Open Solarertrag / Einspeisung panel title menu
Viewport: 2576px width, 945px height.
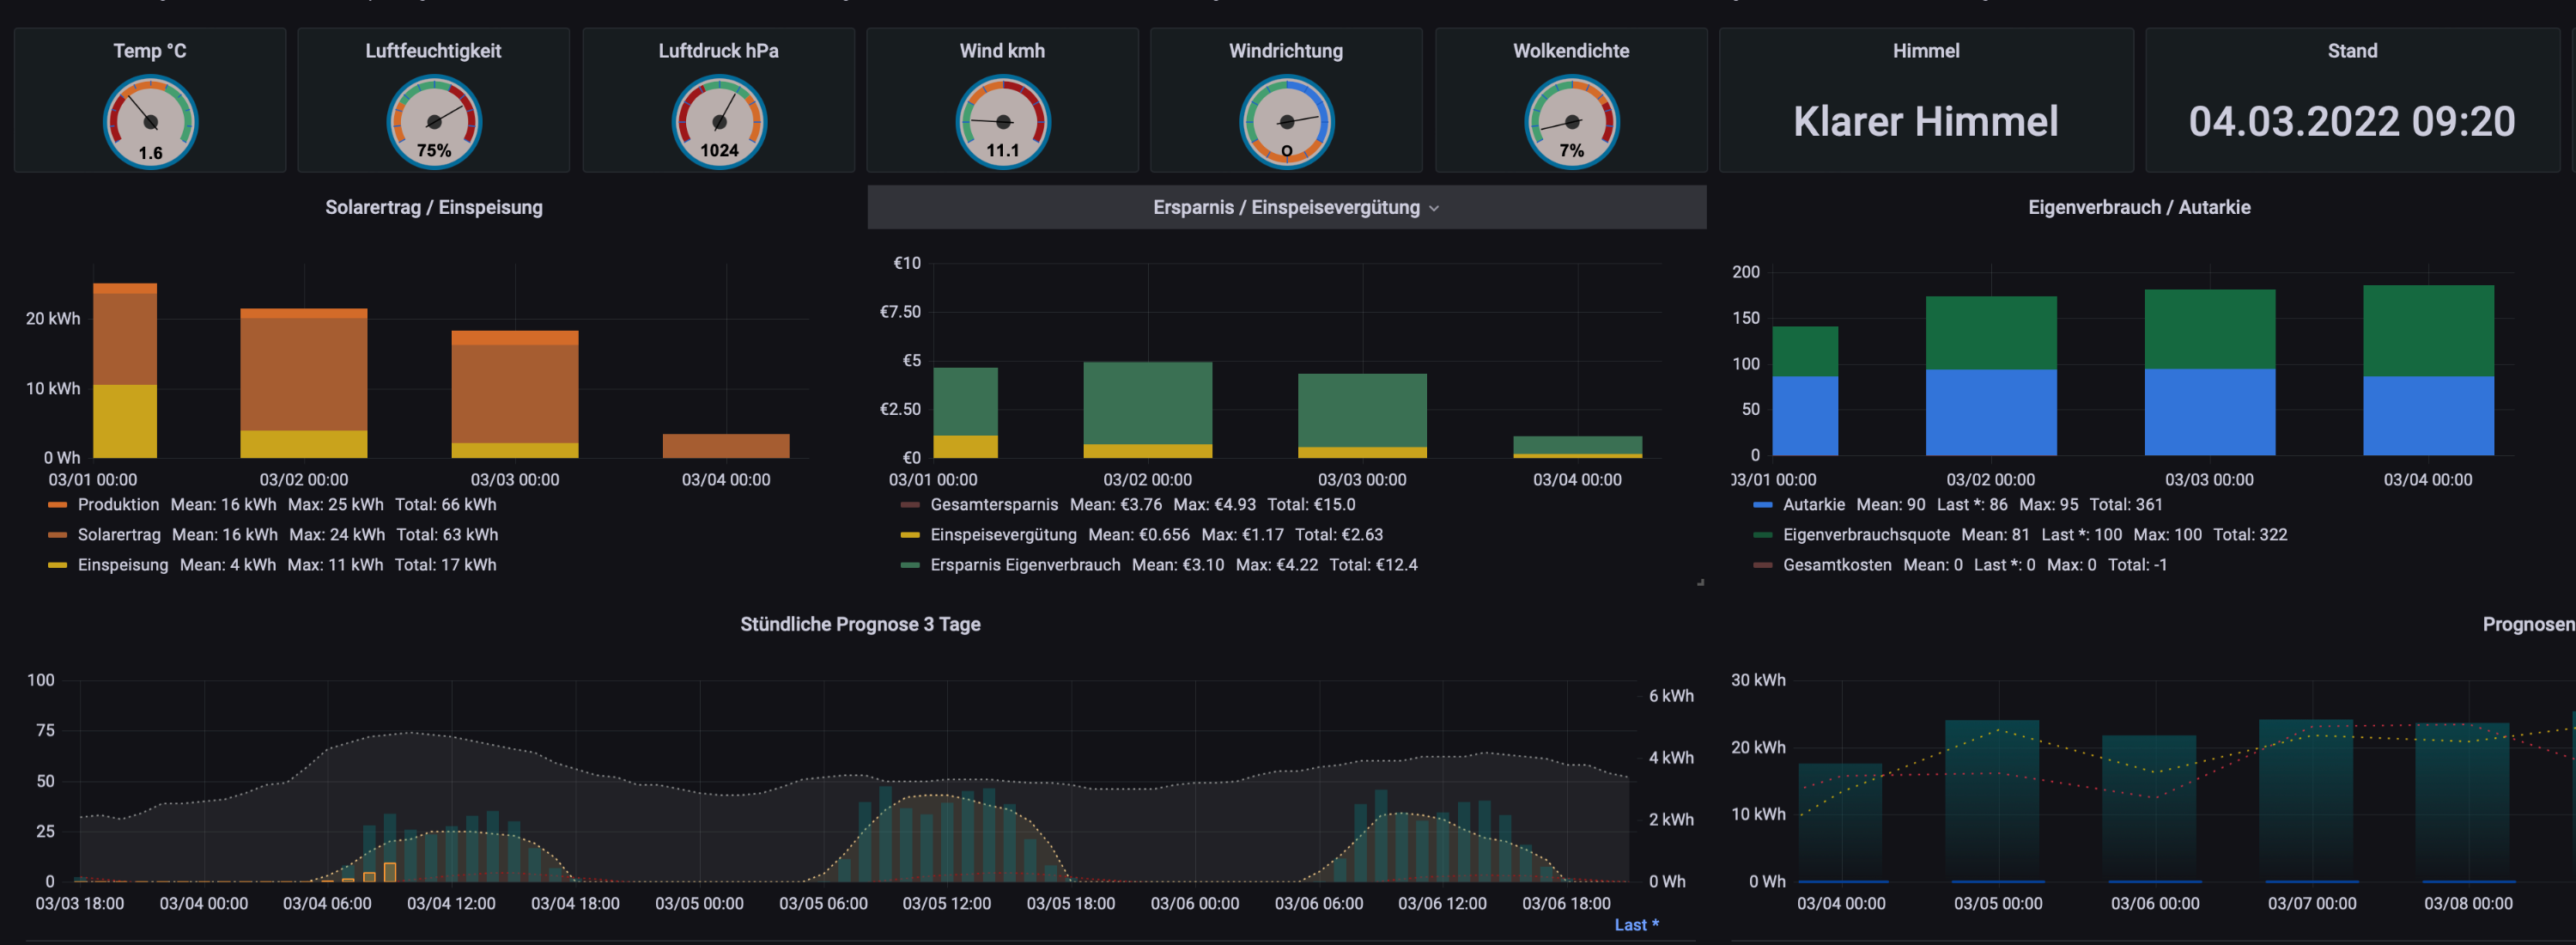coord(433,207)
